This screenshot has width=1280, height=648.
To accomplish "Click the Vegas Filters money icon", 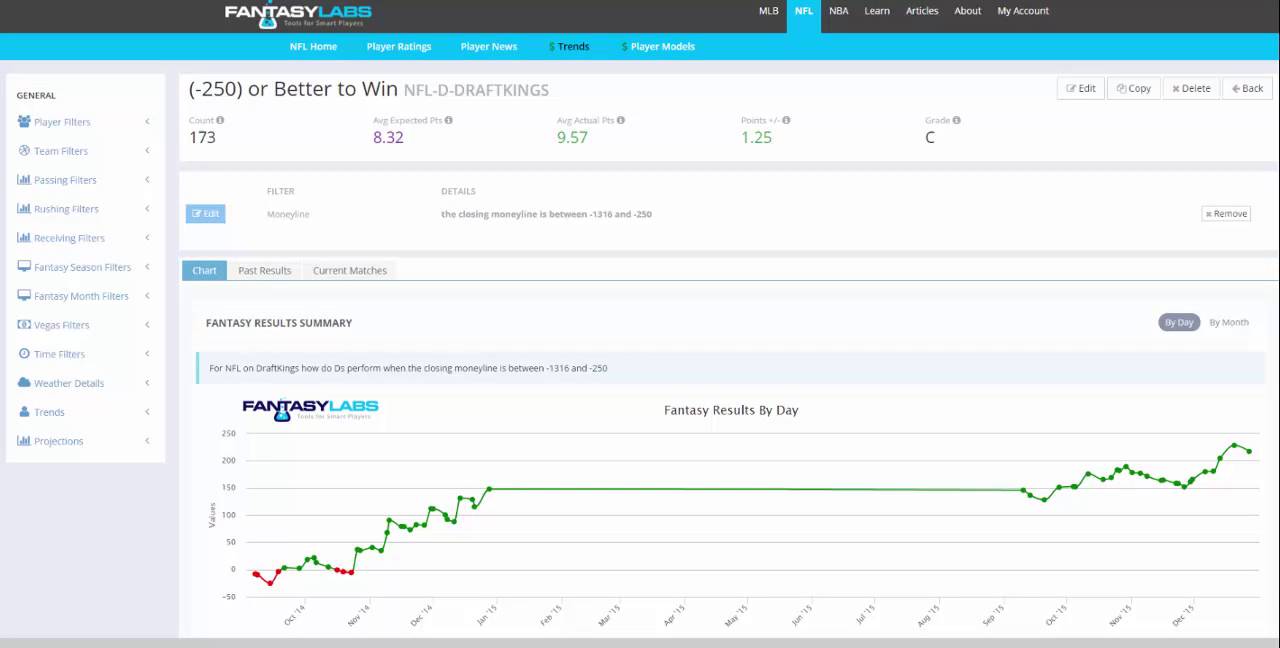I will coord(24,325).
